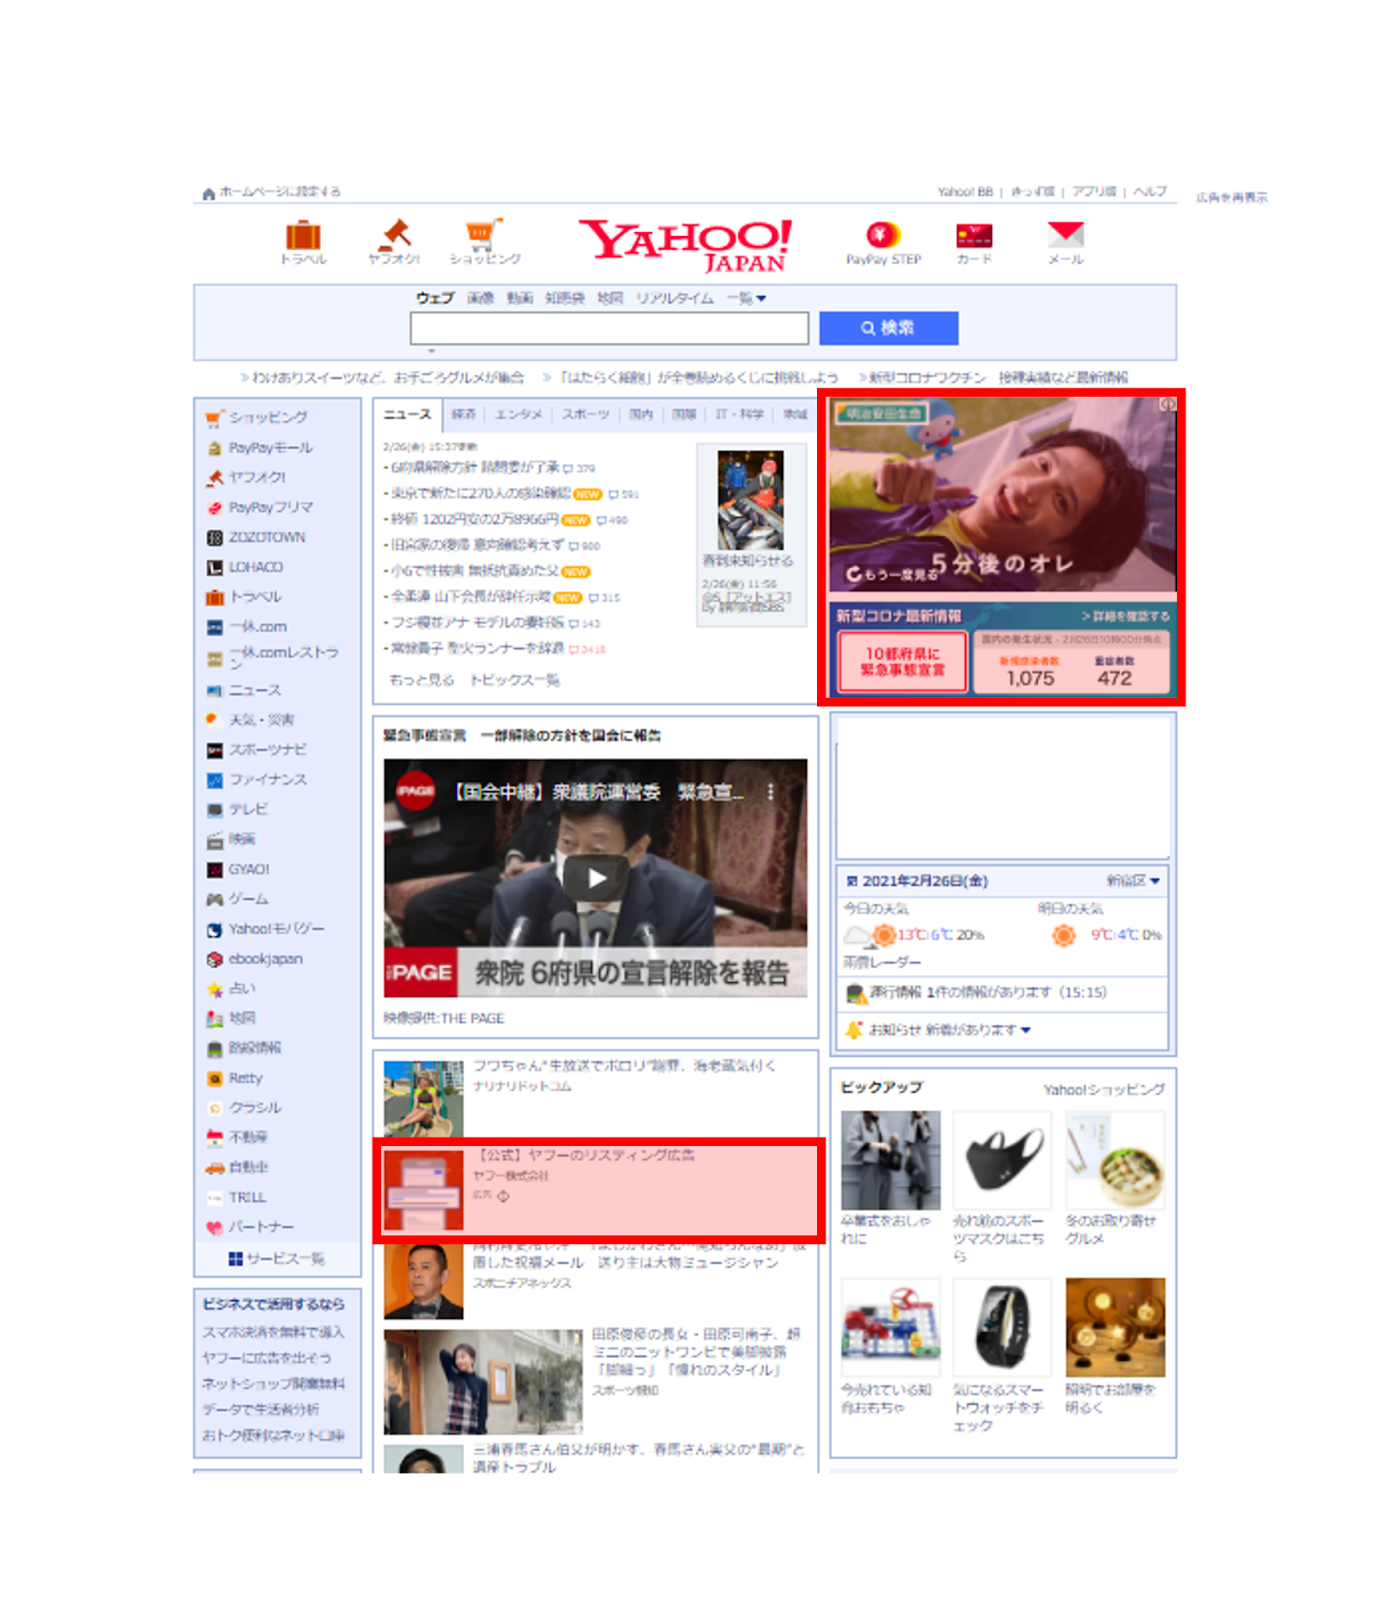Screen dimensions: 1384x1600
Task: Click the Yahoo!ショッピング link in ピックアップ
Action: [x=1104, y=1089]
